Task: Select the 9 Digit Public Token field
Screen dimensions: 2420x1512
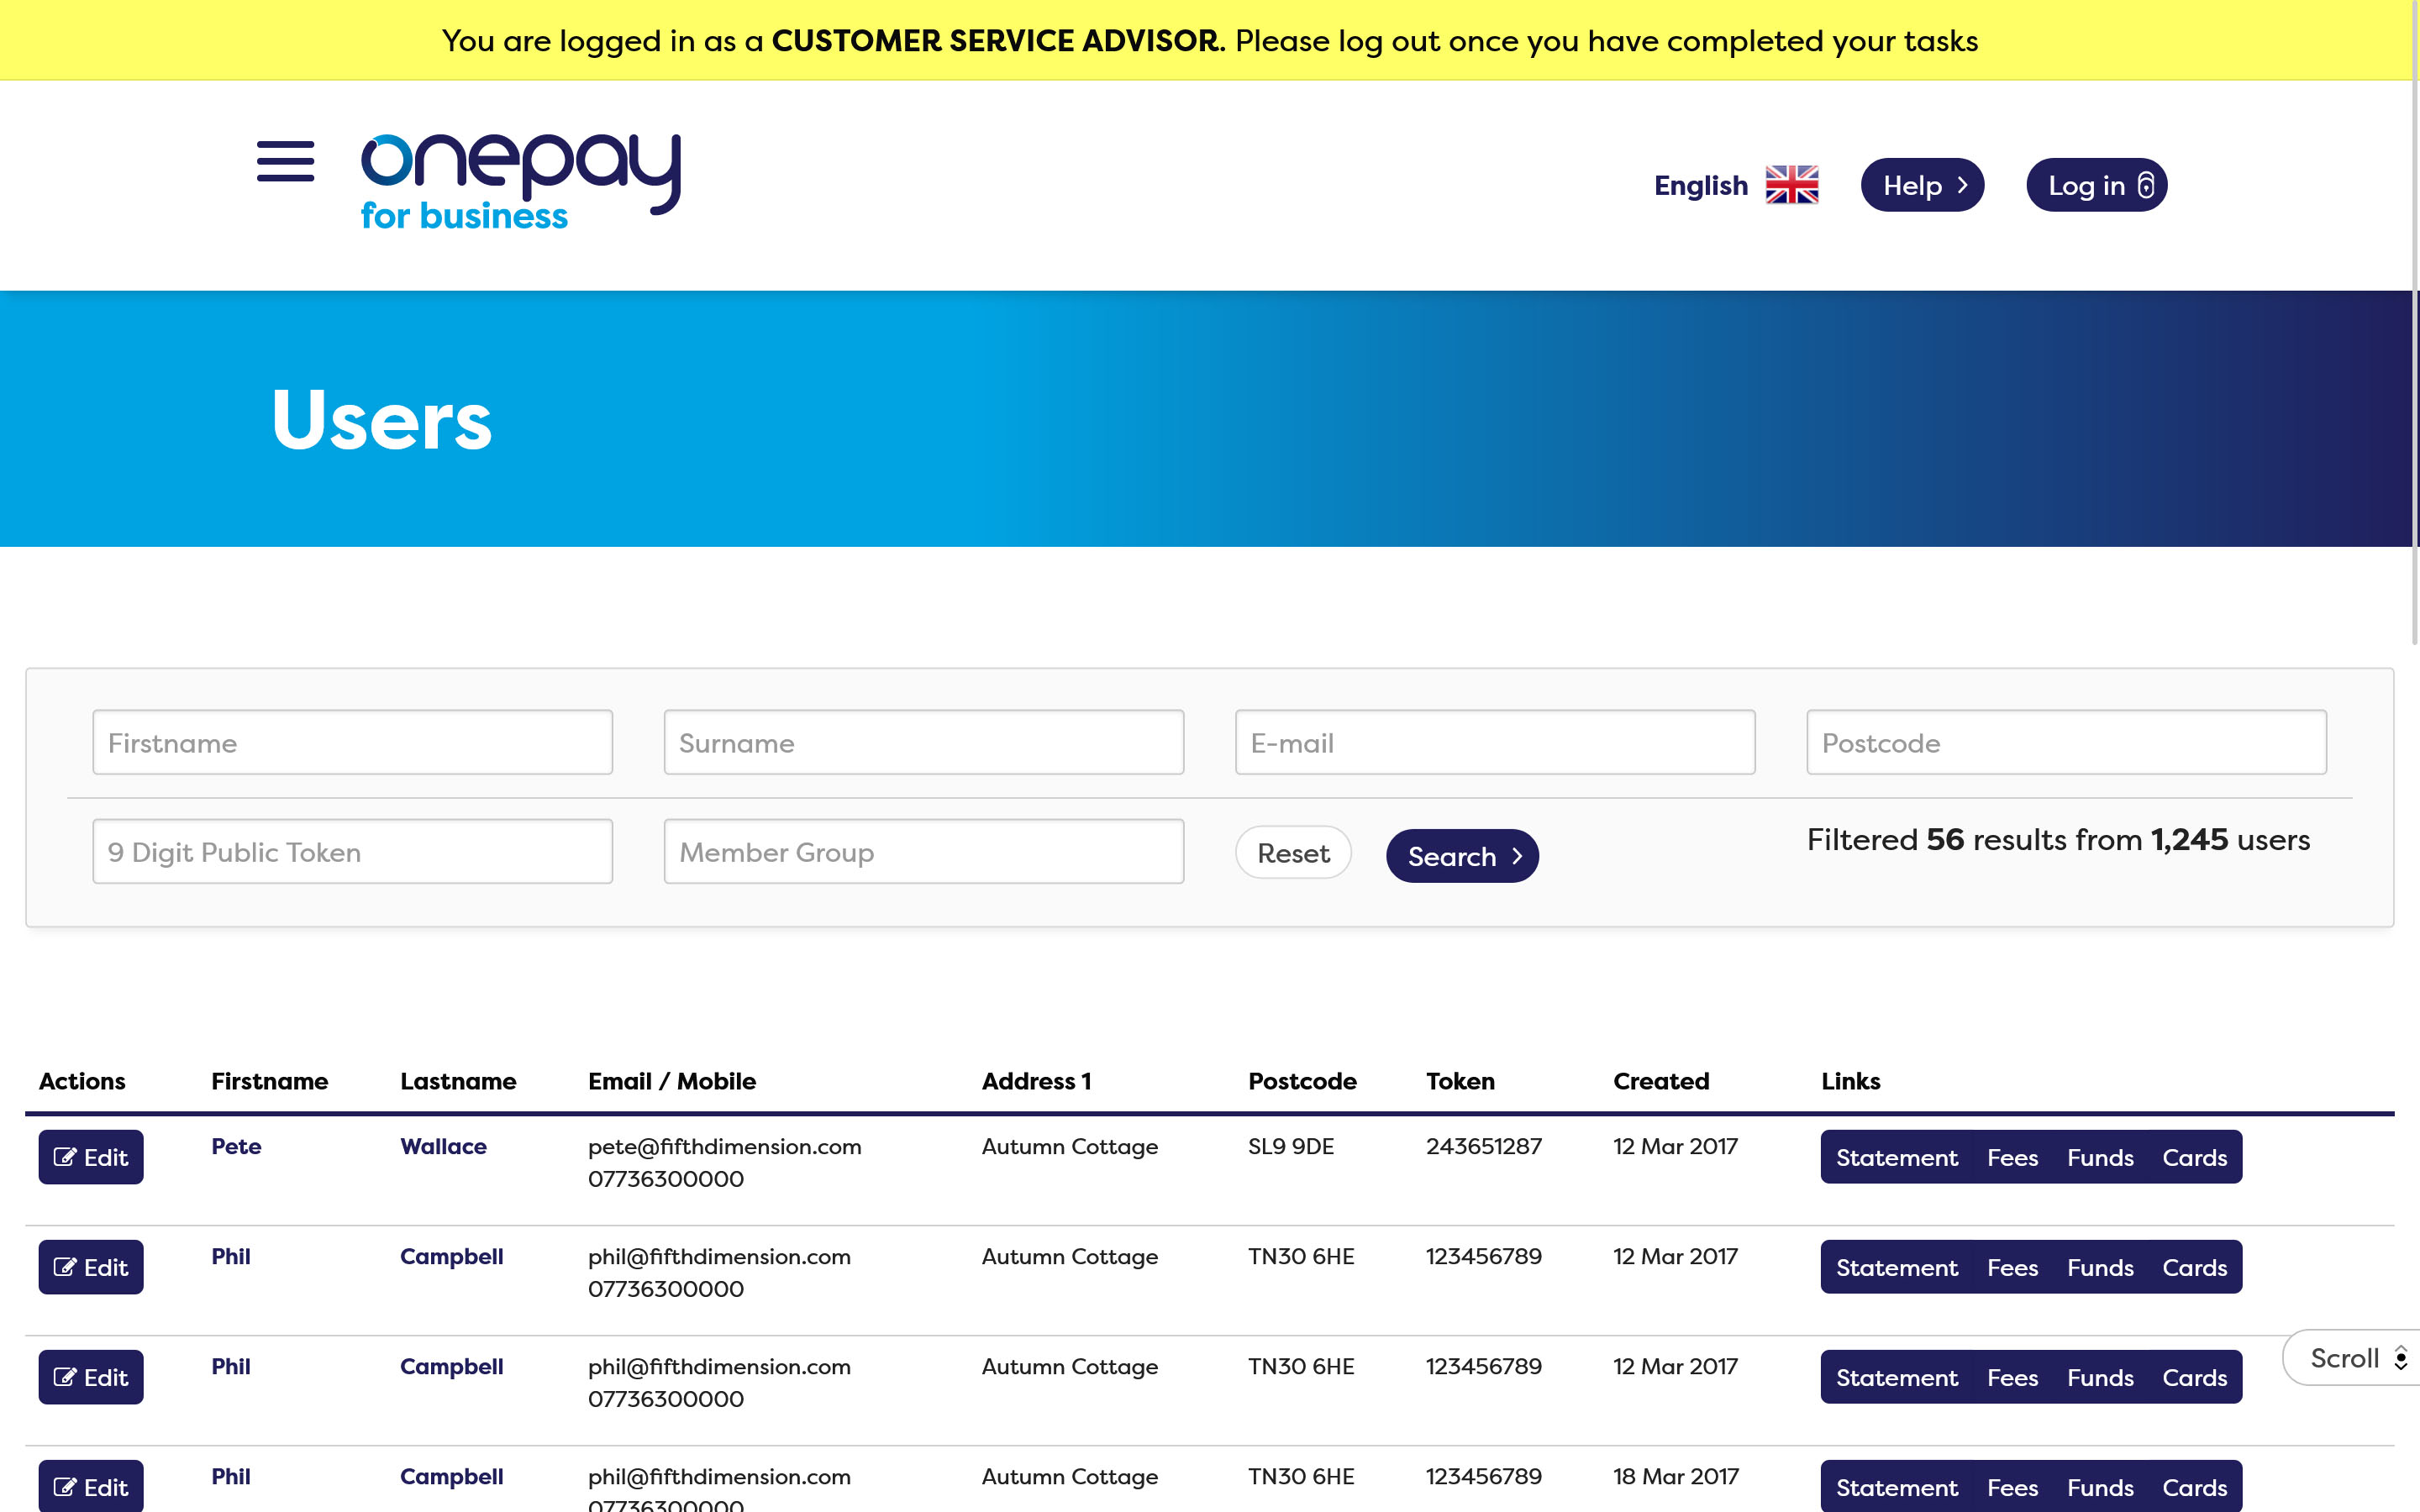Action: pos(352,852)
